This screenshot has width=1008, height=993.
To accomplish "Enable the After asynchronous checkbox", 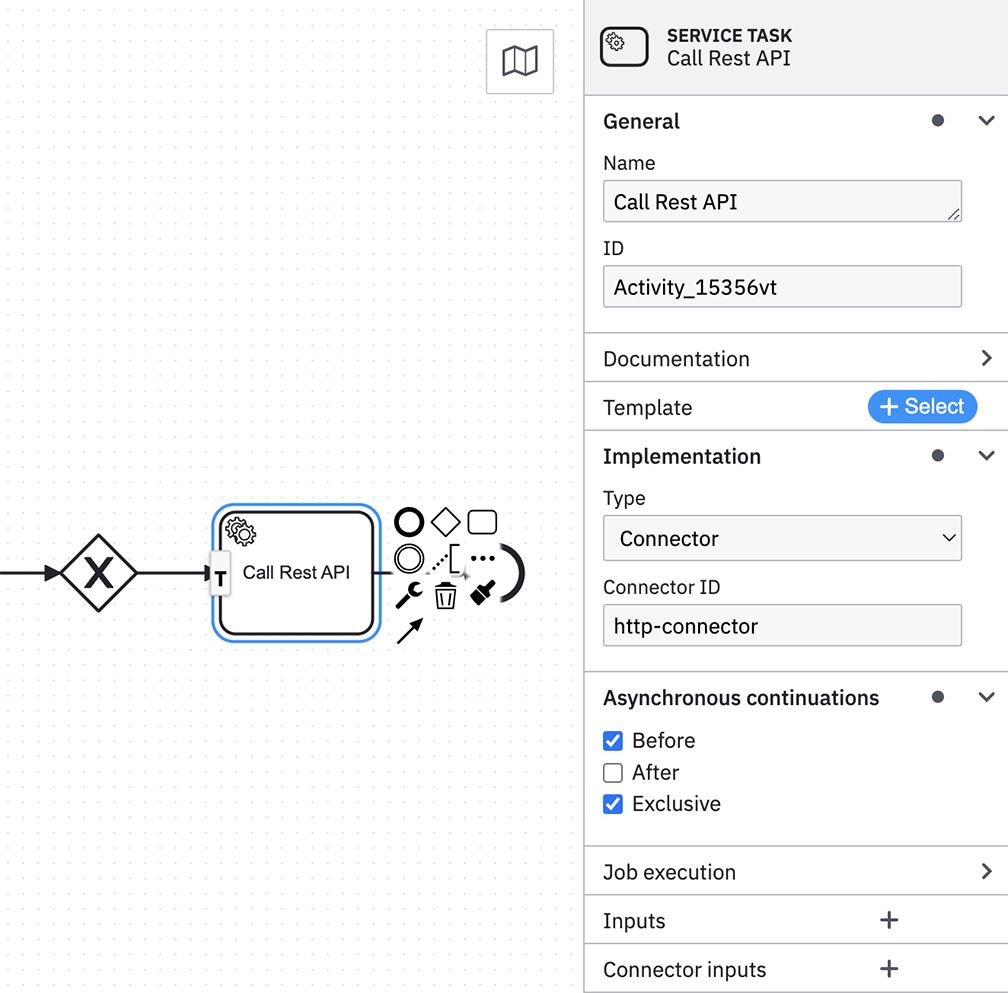I will tap(613, 773).
